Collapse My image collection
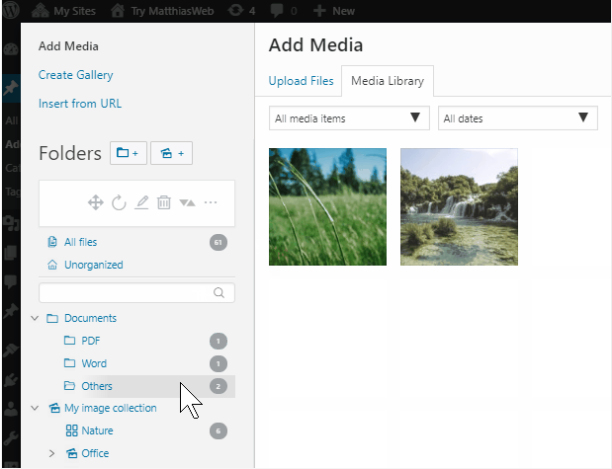 pos(35,408)
